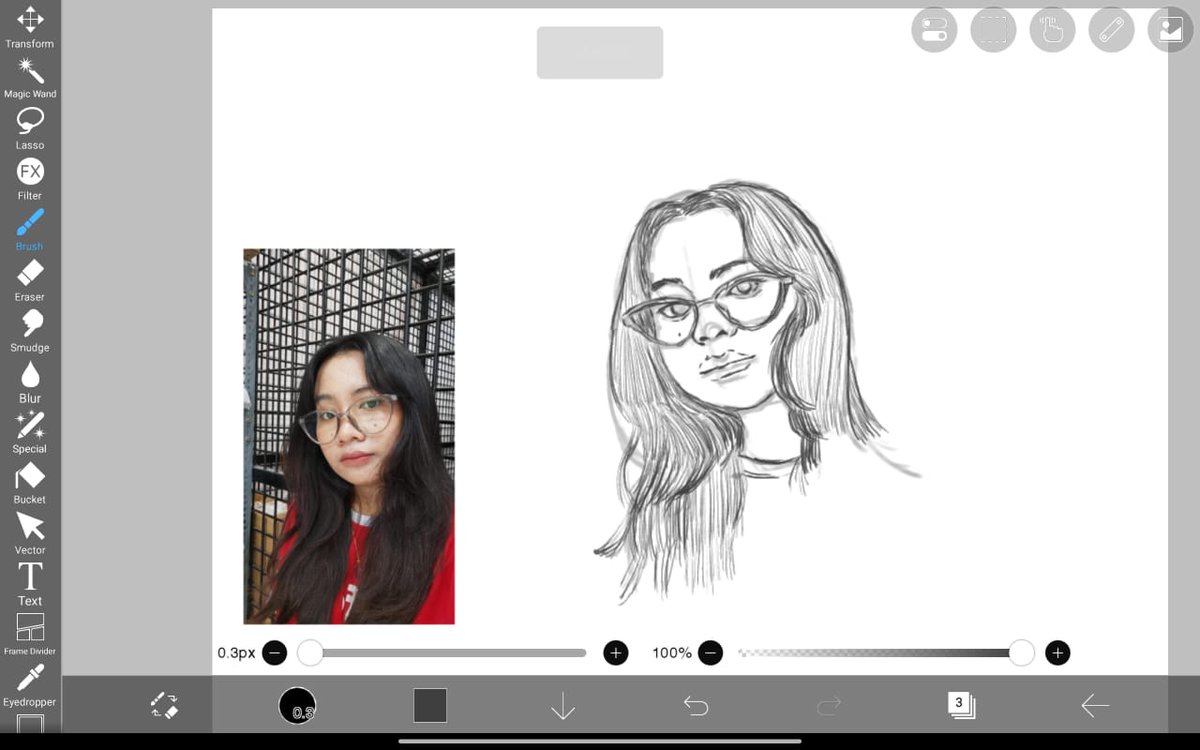
Task: Open brush settings showing 0.3 size
Action: 297,706
